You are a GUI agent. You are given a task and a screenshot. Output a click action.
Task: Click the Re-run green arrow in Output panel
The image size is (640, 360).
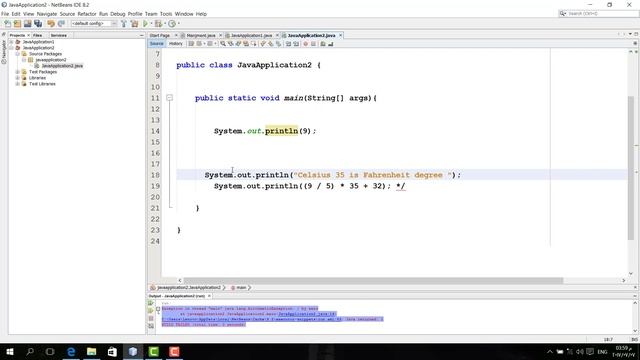point(151,303)
